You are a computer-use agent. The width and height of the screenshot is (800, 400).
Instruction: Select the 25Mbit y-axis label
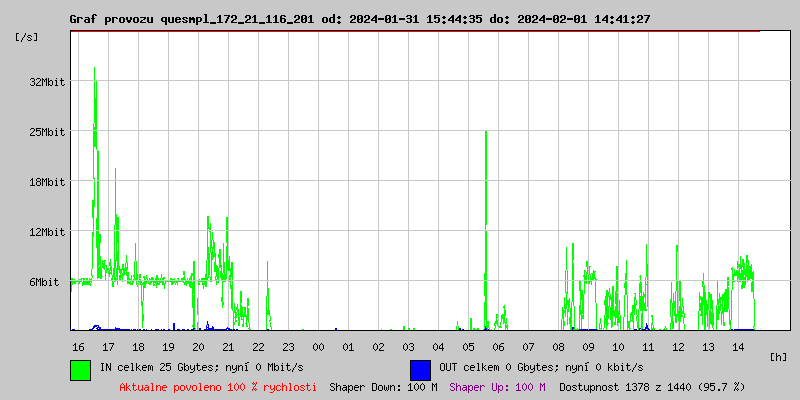tap(47, 132)
